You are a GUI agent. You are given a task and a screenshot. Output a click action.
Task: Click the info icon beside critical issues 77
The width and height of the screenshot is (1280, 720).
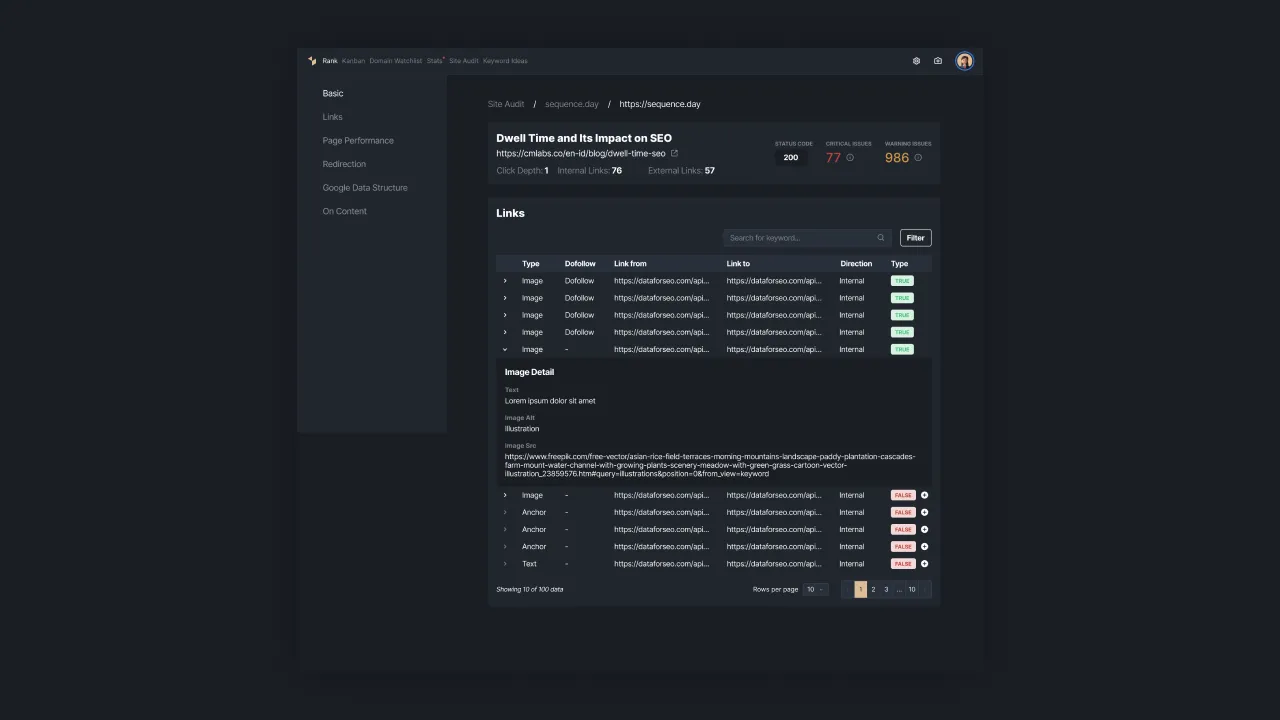coord(850,158)
